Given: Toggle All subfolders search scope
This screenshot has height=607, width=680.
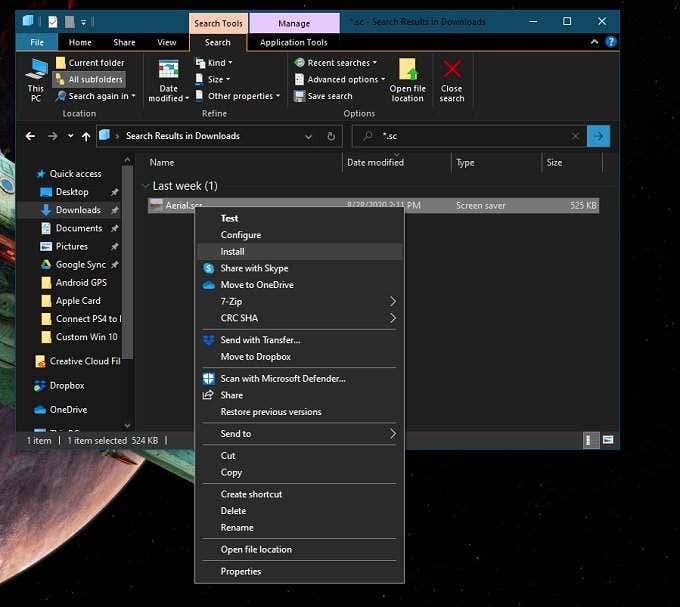Looking at the screenshot, I should [x=90, y=79].
